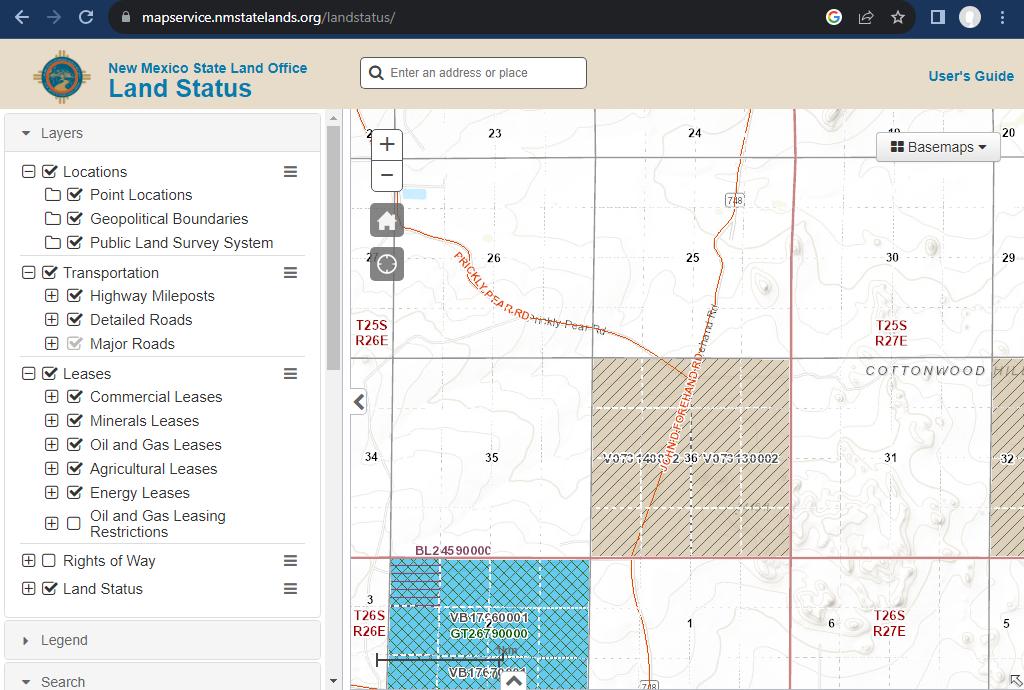Screen dimensions: 1024x690
Task: Click the Land Status title
Action: pyautogui.click(x=180, y=88)
